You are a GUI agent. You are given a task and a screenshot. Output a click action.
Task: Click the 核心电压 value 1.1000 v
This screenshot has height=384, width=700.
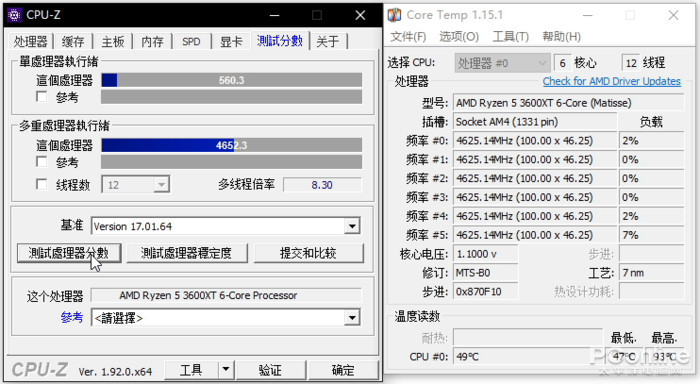coord(485,254)
